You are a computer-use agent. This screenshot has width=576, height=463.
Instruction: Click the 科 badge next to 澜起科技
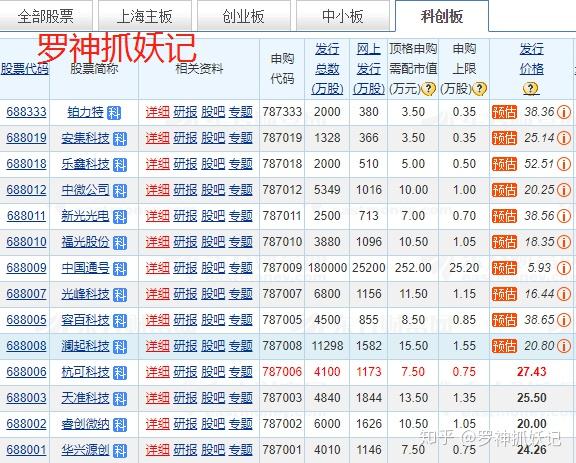[x=120, y=347]
